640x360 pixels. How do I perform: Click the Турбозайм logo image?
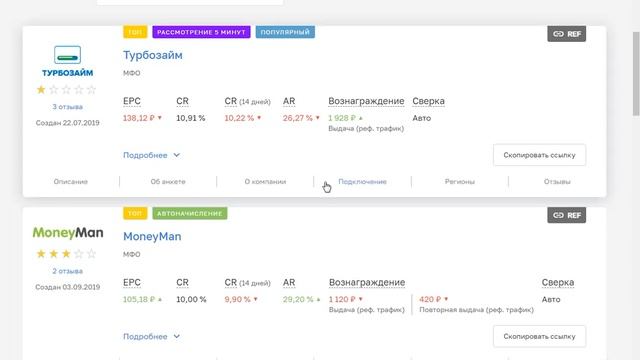67,61
